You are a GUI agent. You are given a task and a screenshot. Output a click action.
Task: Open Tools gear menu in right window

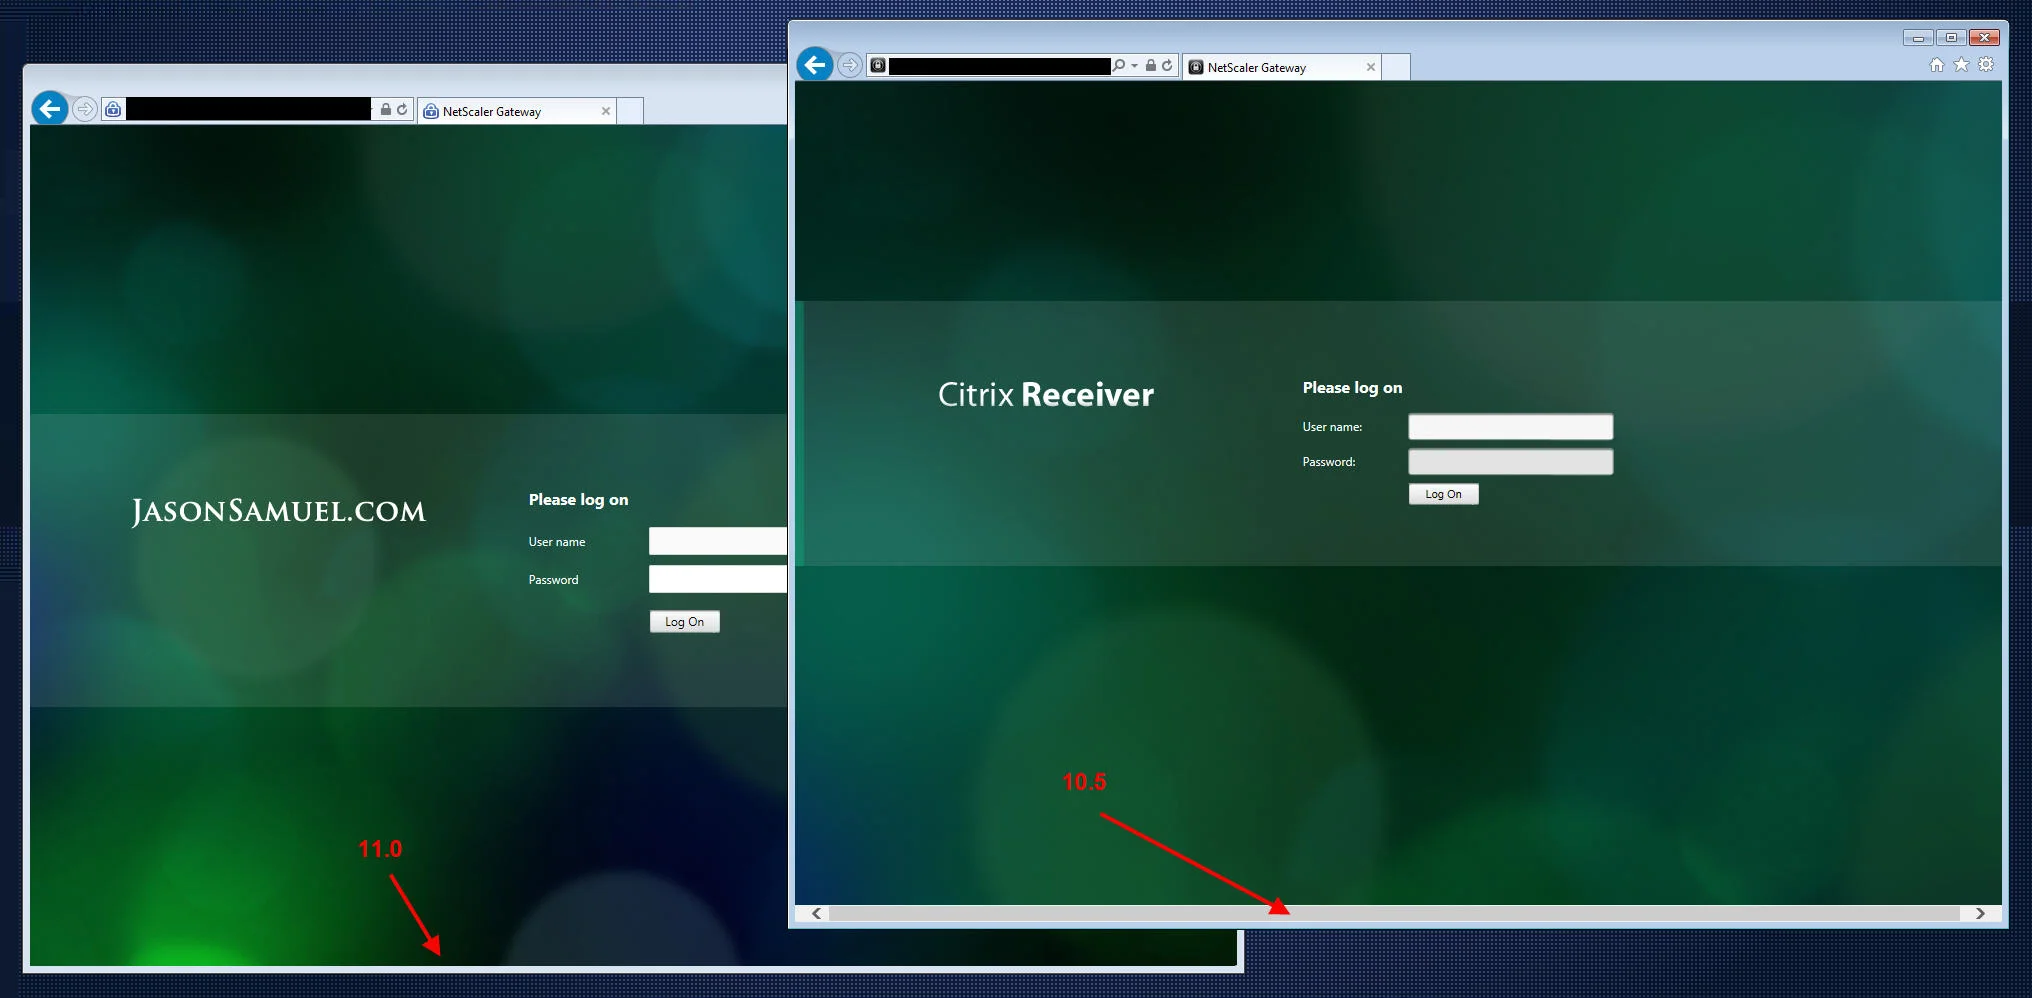[1986, 65]
